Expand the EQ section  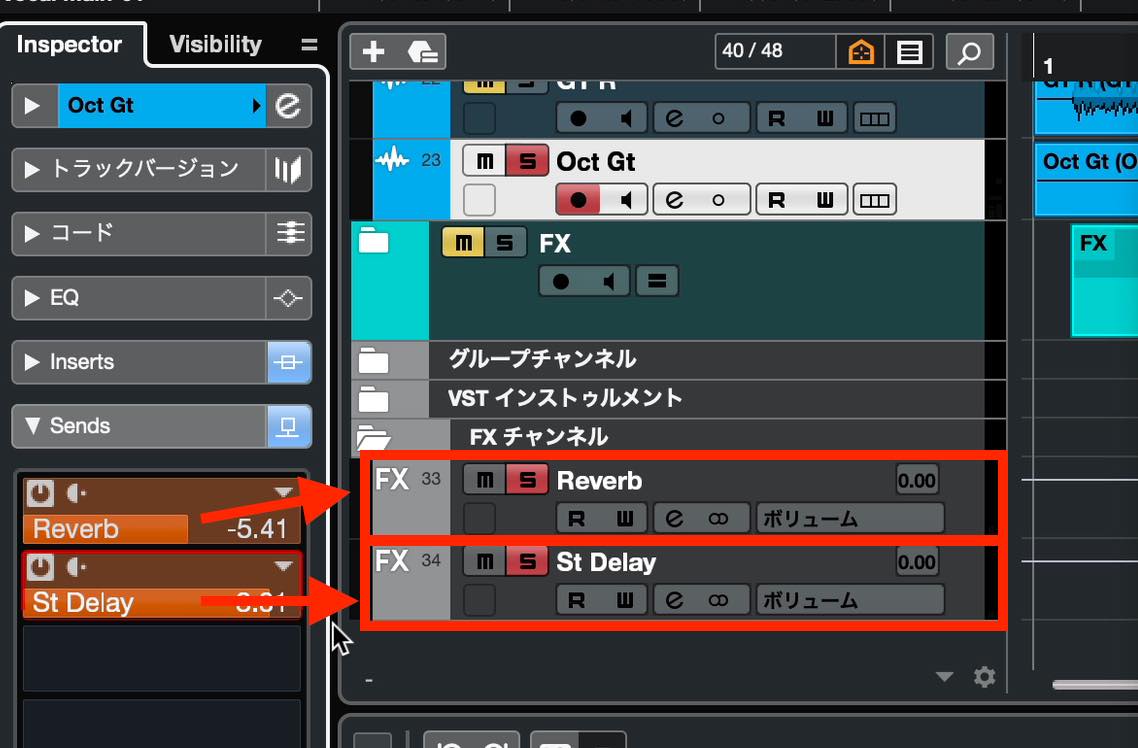[32, 297]
